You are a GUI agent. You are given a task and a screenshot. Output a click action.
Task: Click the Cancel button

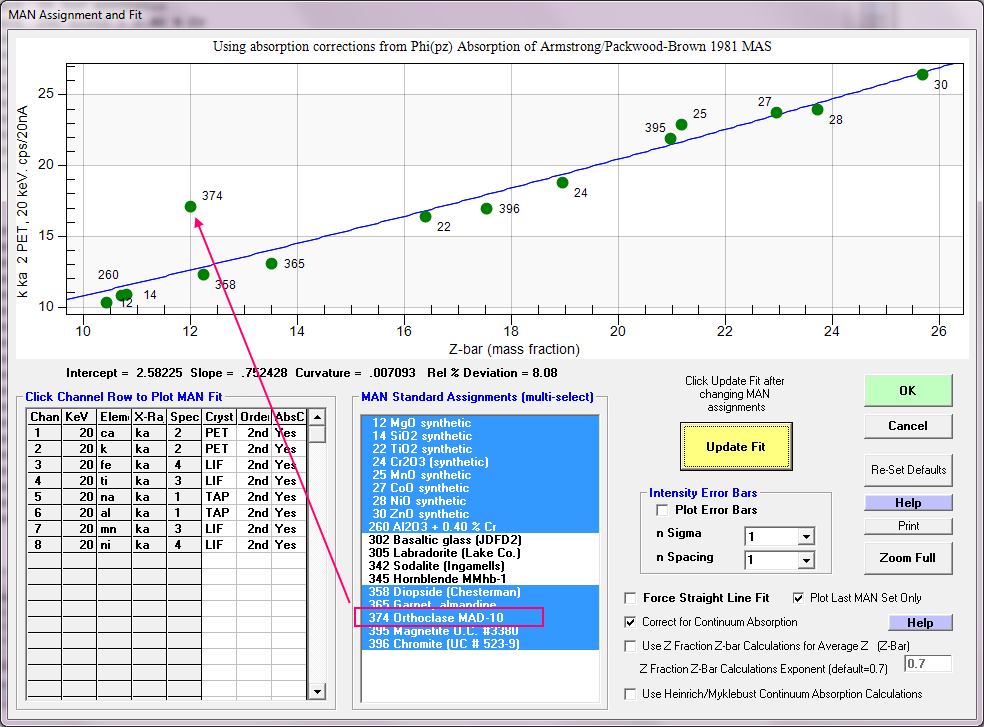coord(908,426)
